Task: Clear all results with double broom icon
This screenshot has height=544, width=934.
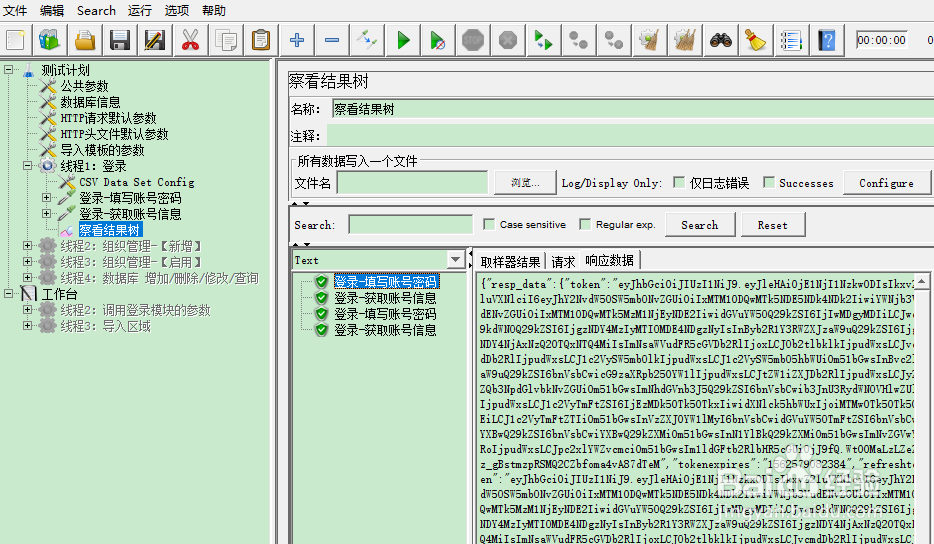Action: pos(685,41)
